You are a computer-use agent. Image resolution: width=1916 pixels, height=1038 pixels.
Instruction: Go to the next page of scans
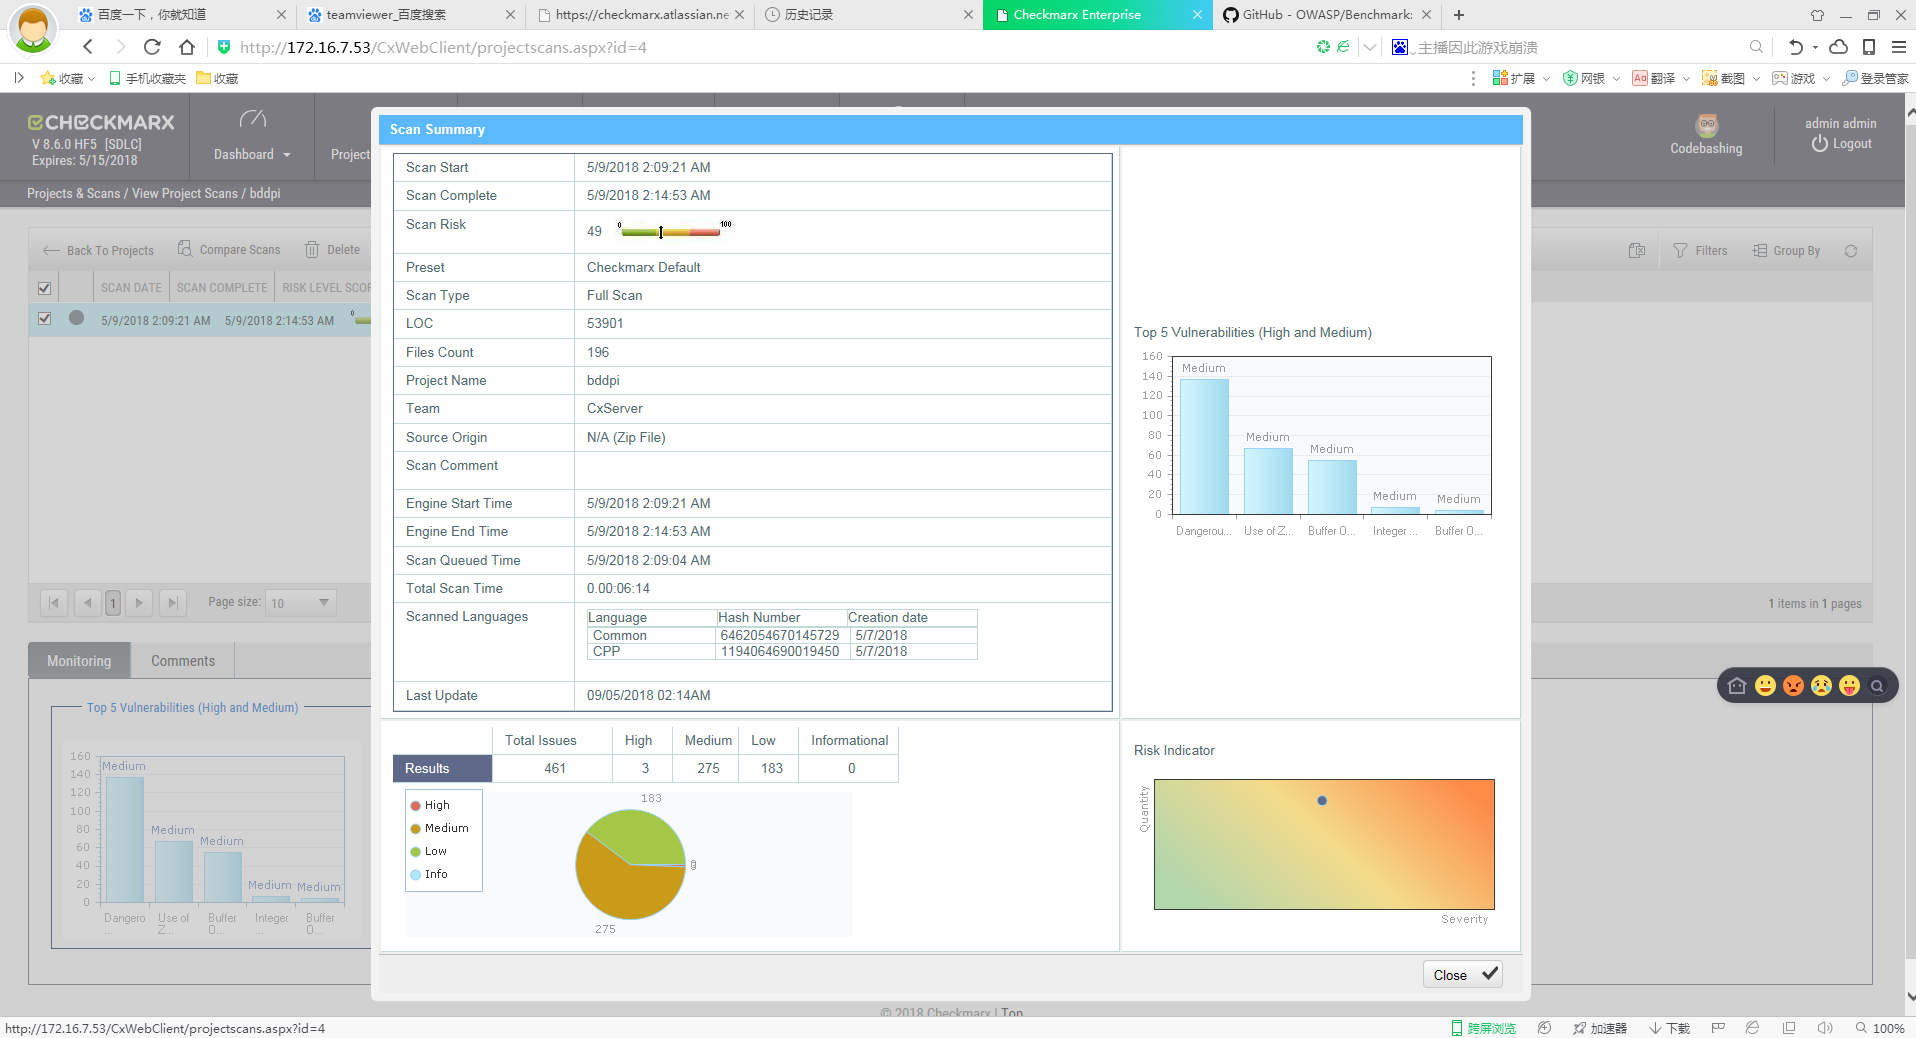[139, 603]
